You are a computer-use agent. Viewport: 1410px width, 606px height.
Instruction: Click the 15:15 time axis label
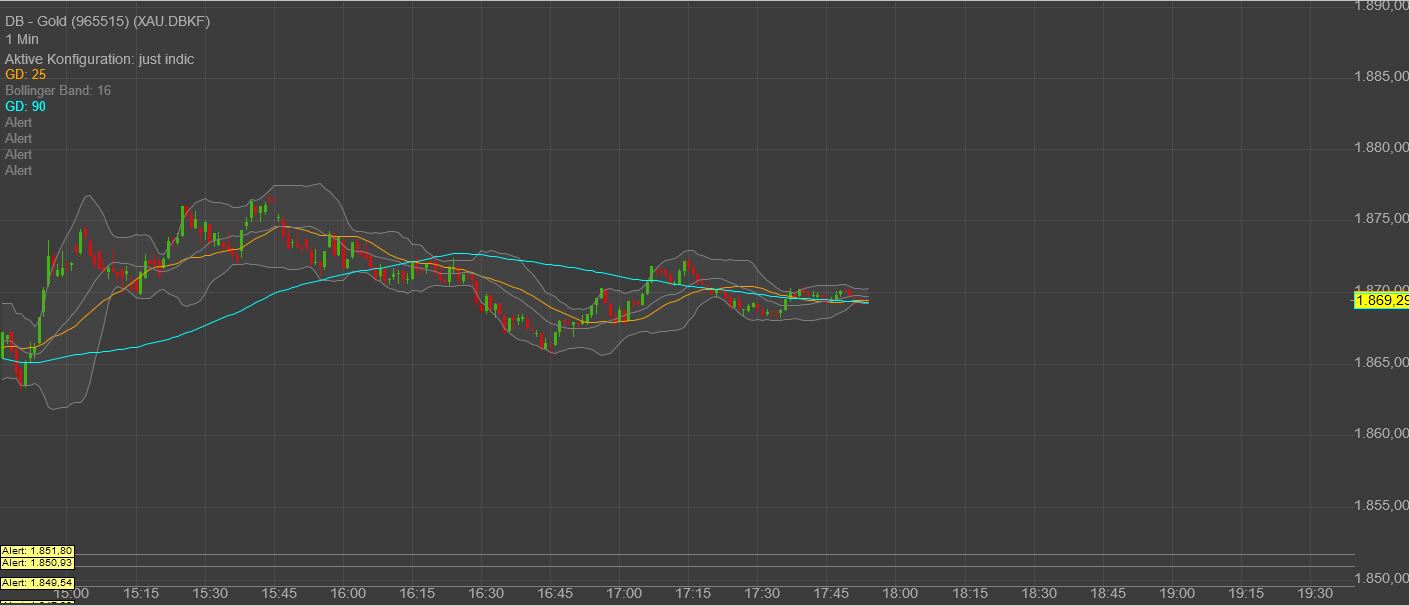[141, 594]
